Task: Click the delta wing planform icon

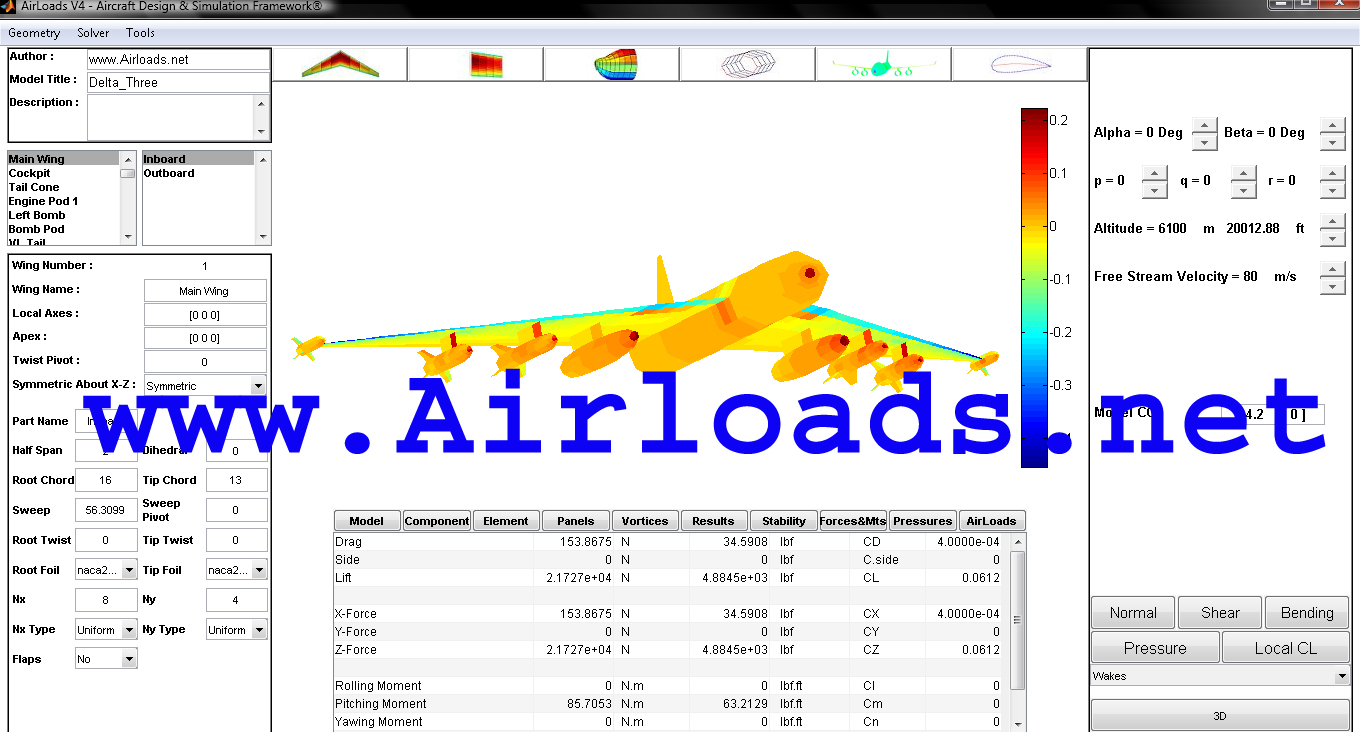Action: coord(340,65)
